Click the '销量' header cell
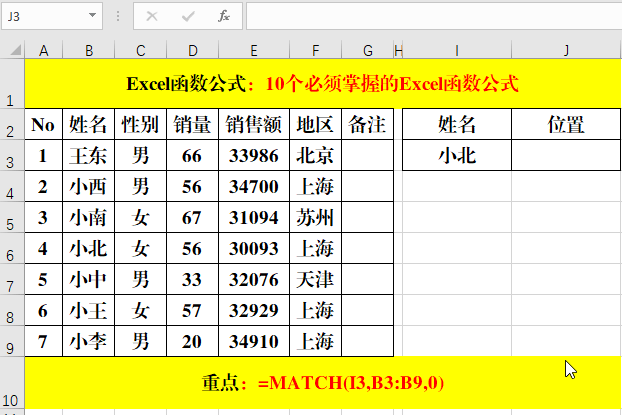The width and height of the screenshot is (622, 415). point(192,124)
